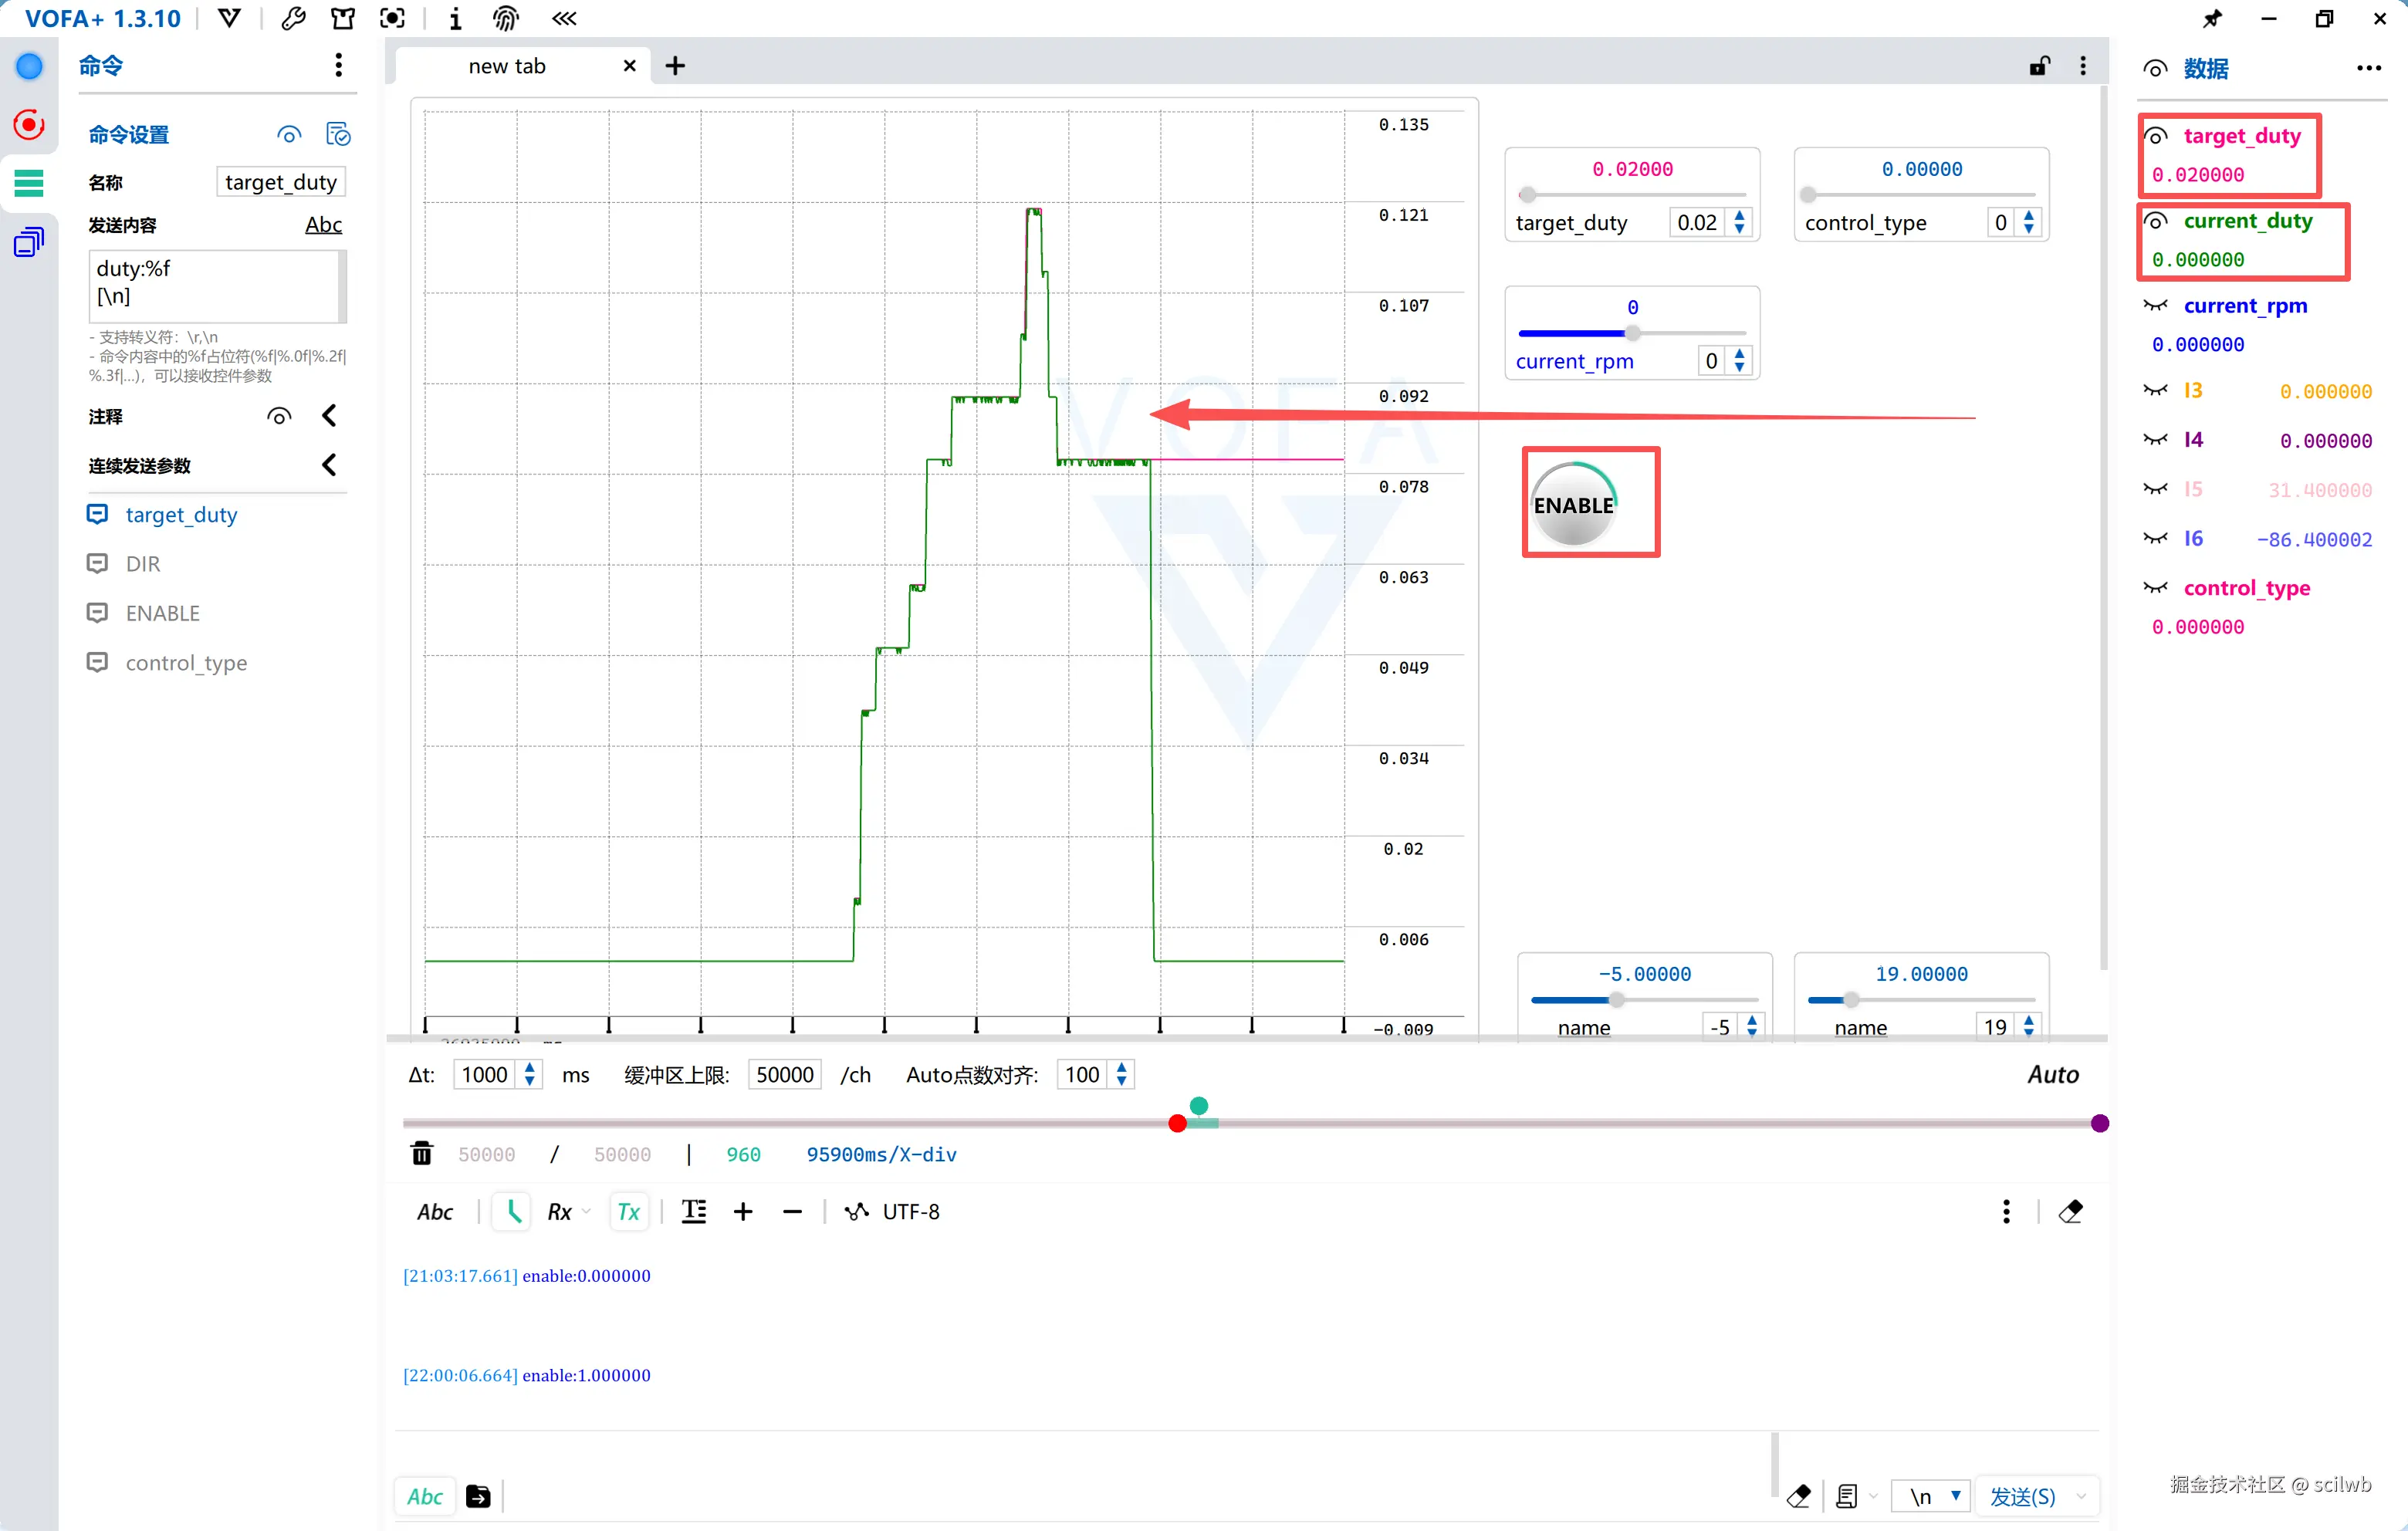Screen dimensions: 2408x1531
Task: Click the lock icon on tab bar
Action: coord(2039,66)
